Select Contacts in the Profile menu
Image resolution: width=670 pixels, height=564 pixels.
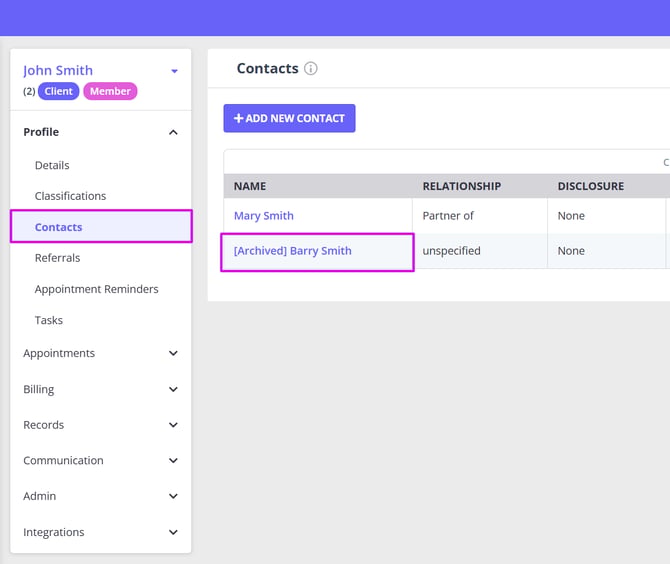pos(59,227)
